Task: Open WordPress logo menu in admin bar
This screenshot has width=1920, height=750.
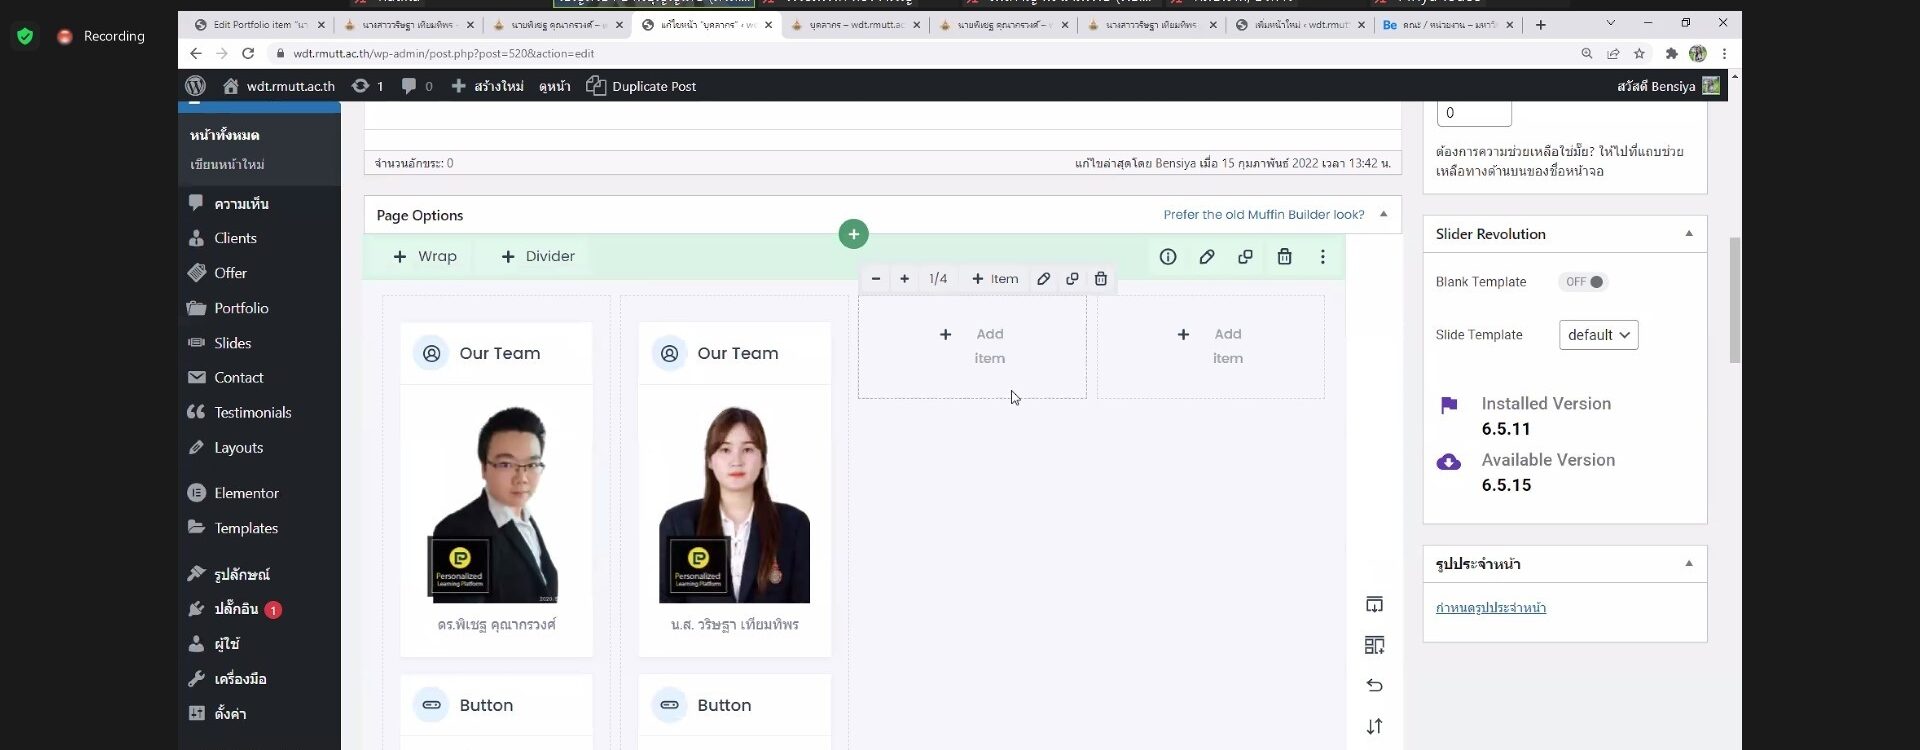Action: [196, 86]
